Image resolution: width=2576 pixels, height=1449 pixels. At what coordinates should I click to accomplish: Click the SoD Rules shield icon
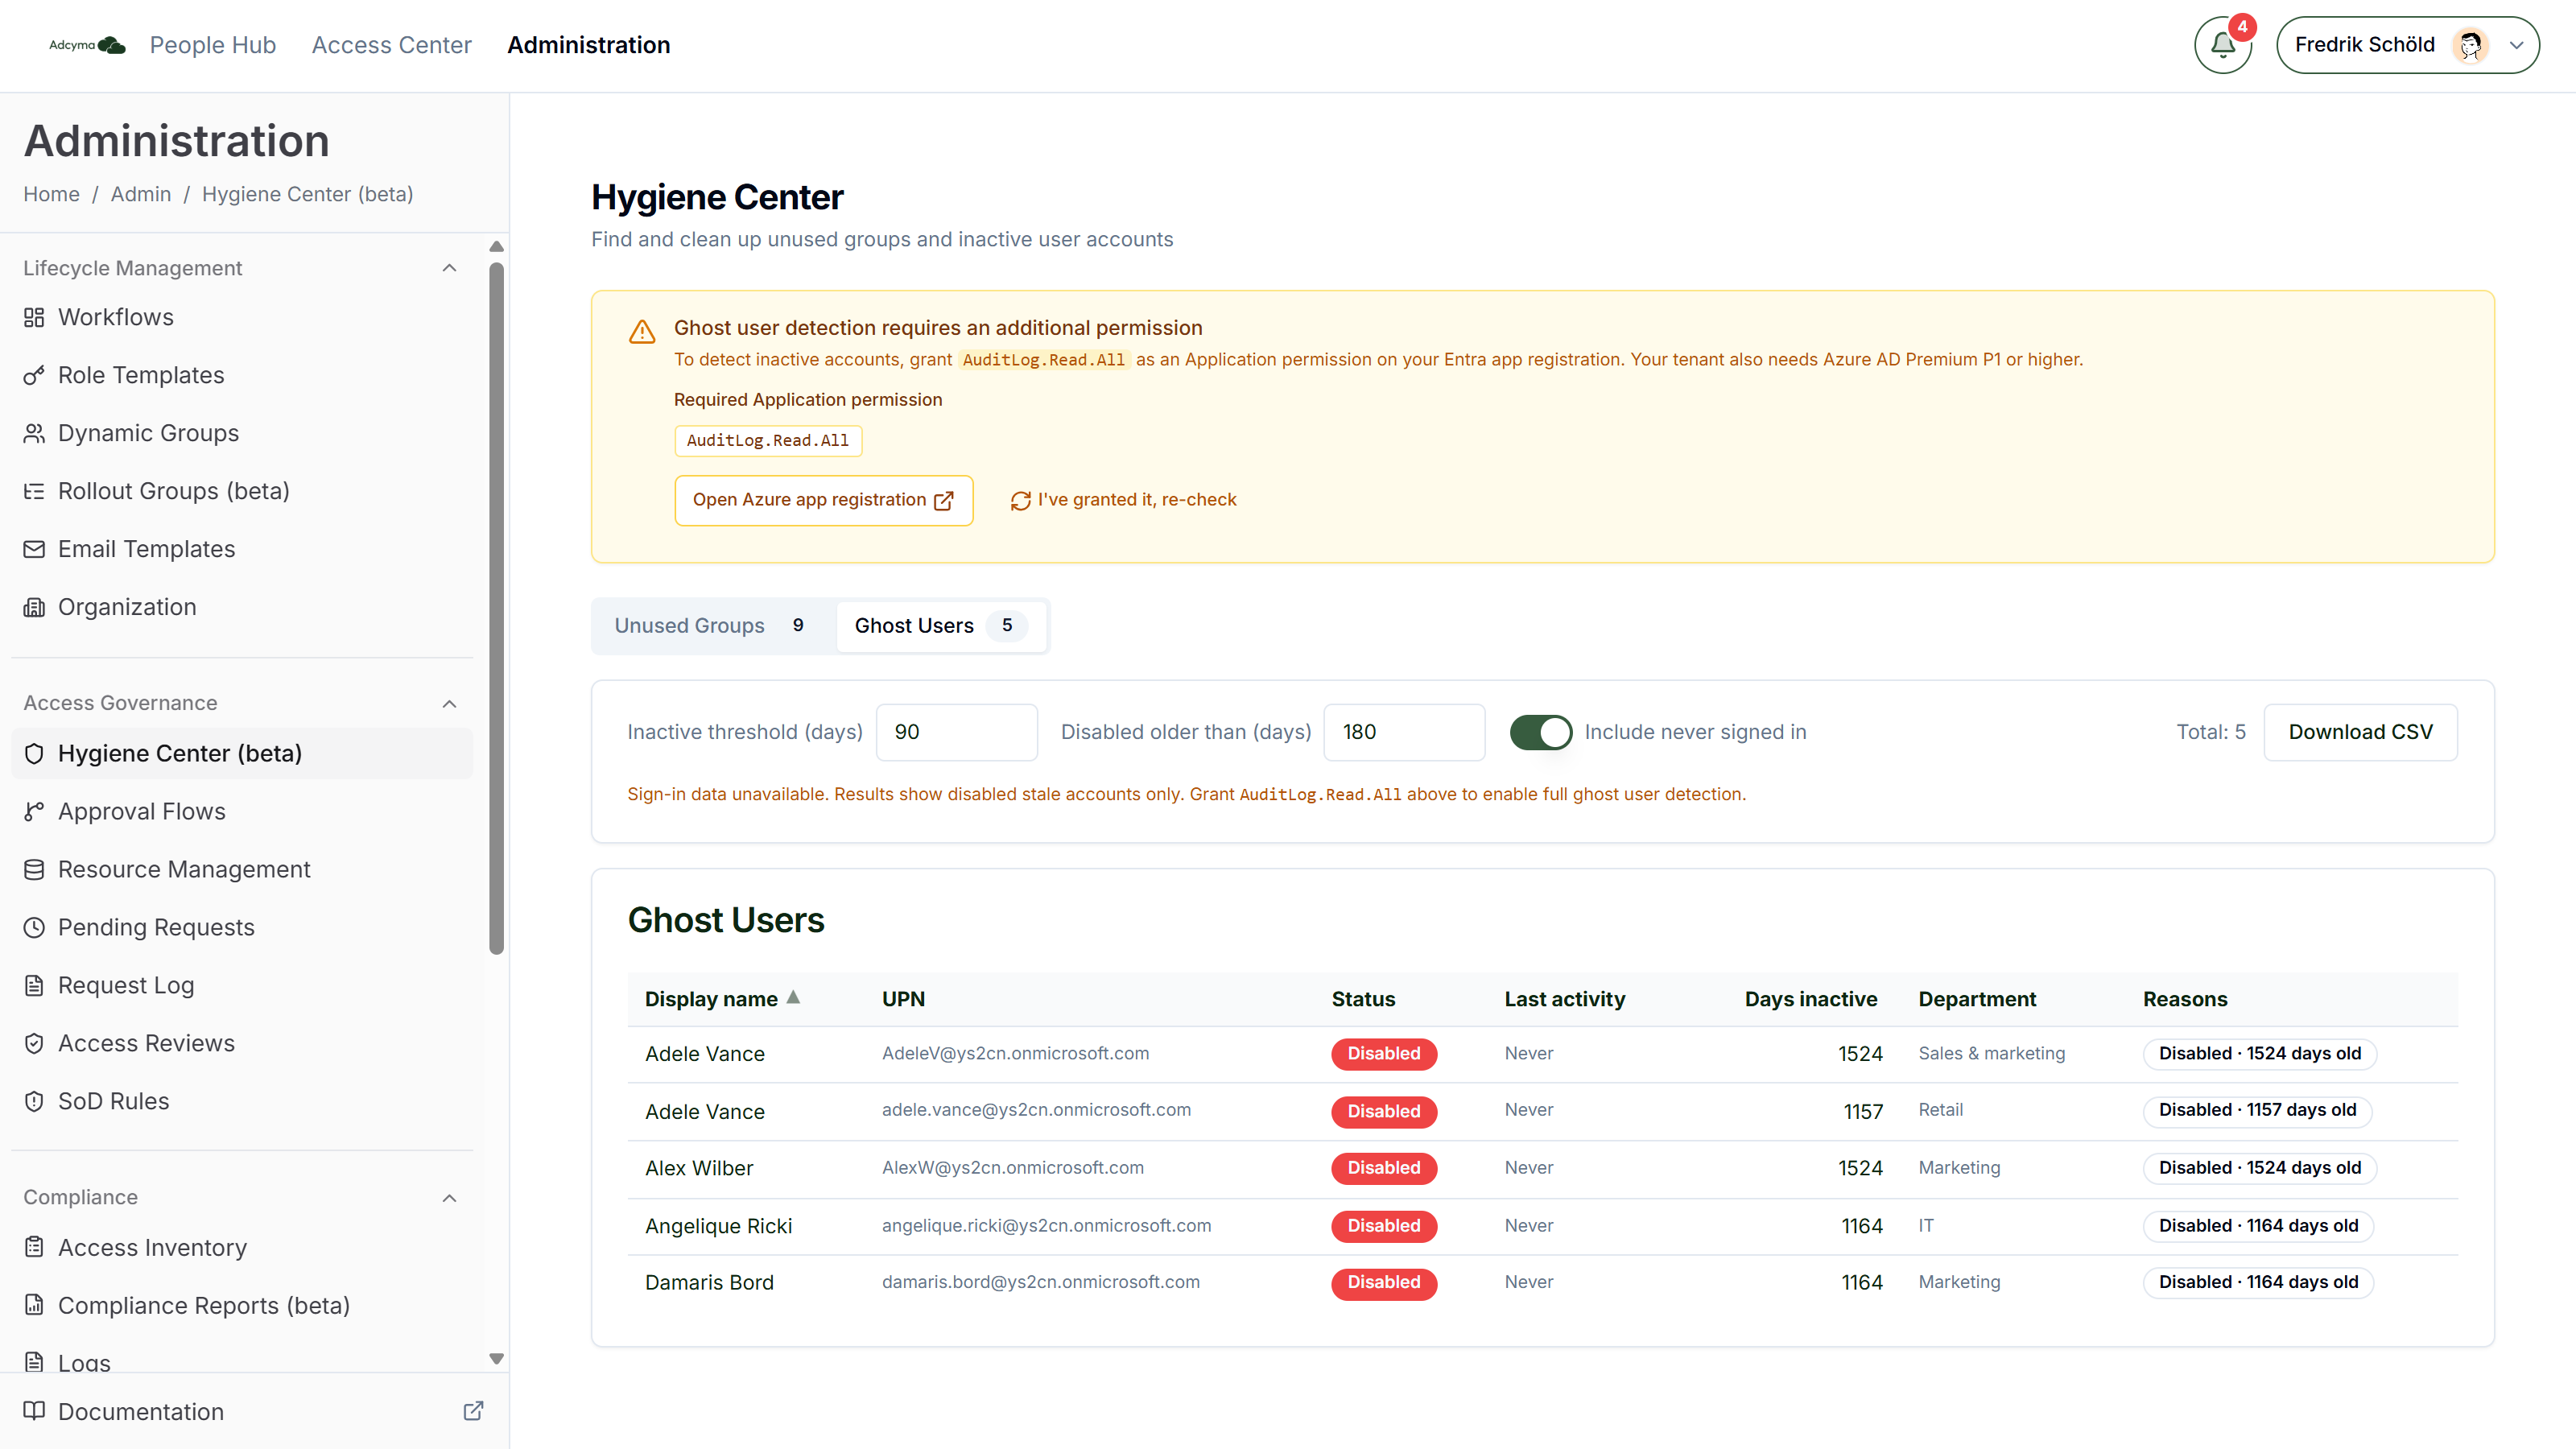(34, 1101)
